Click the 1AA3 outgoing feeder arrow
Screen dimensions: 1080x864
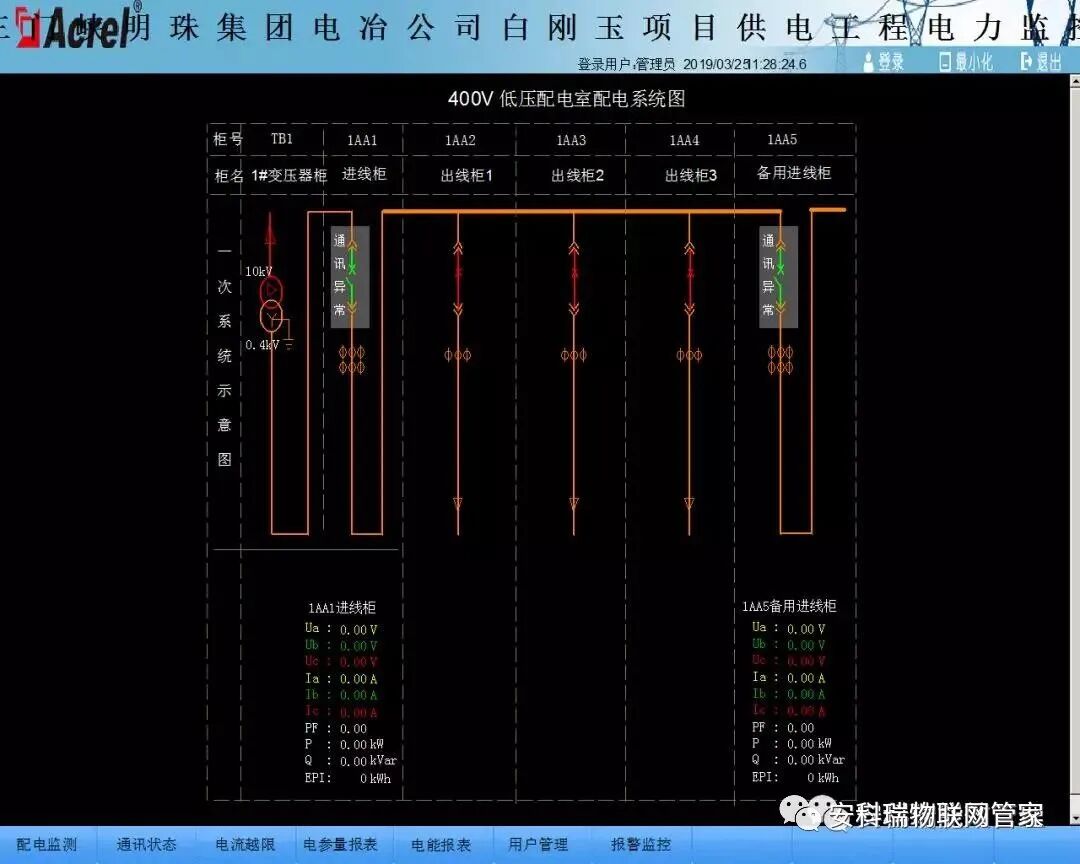(574, 504)
